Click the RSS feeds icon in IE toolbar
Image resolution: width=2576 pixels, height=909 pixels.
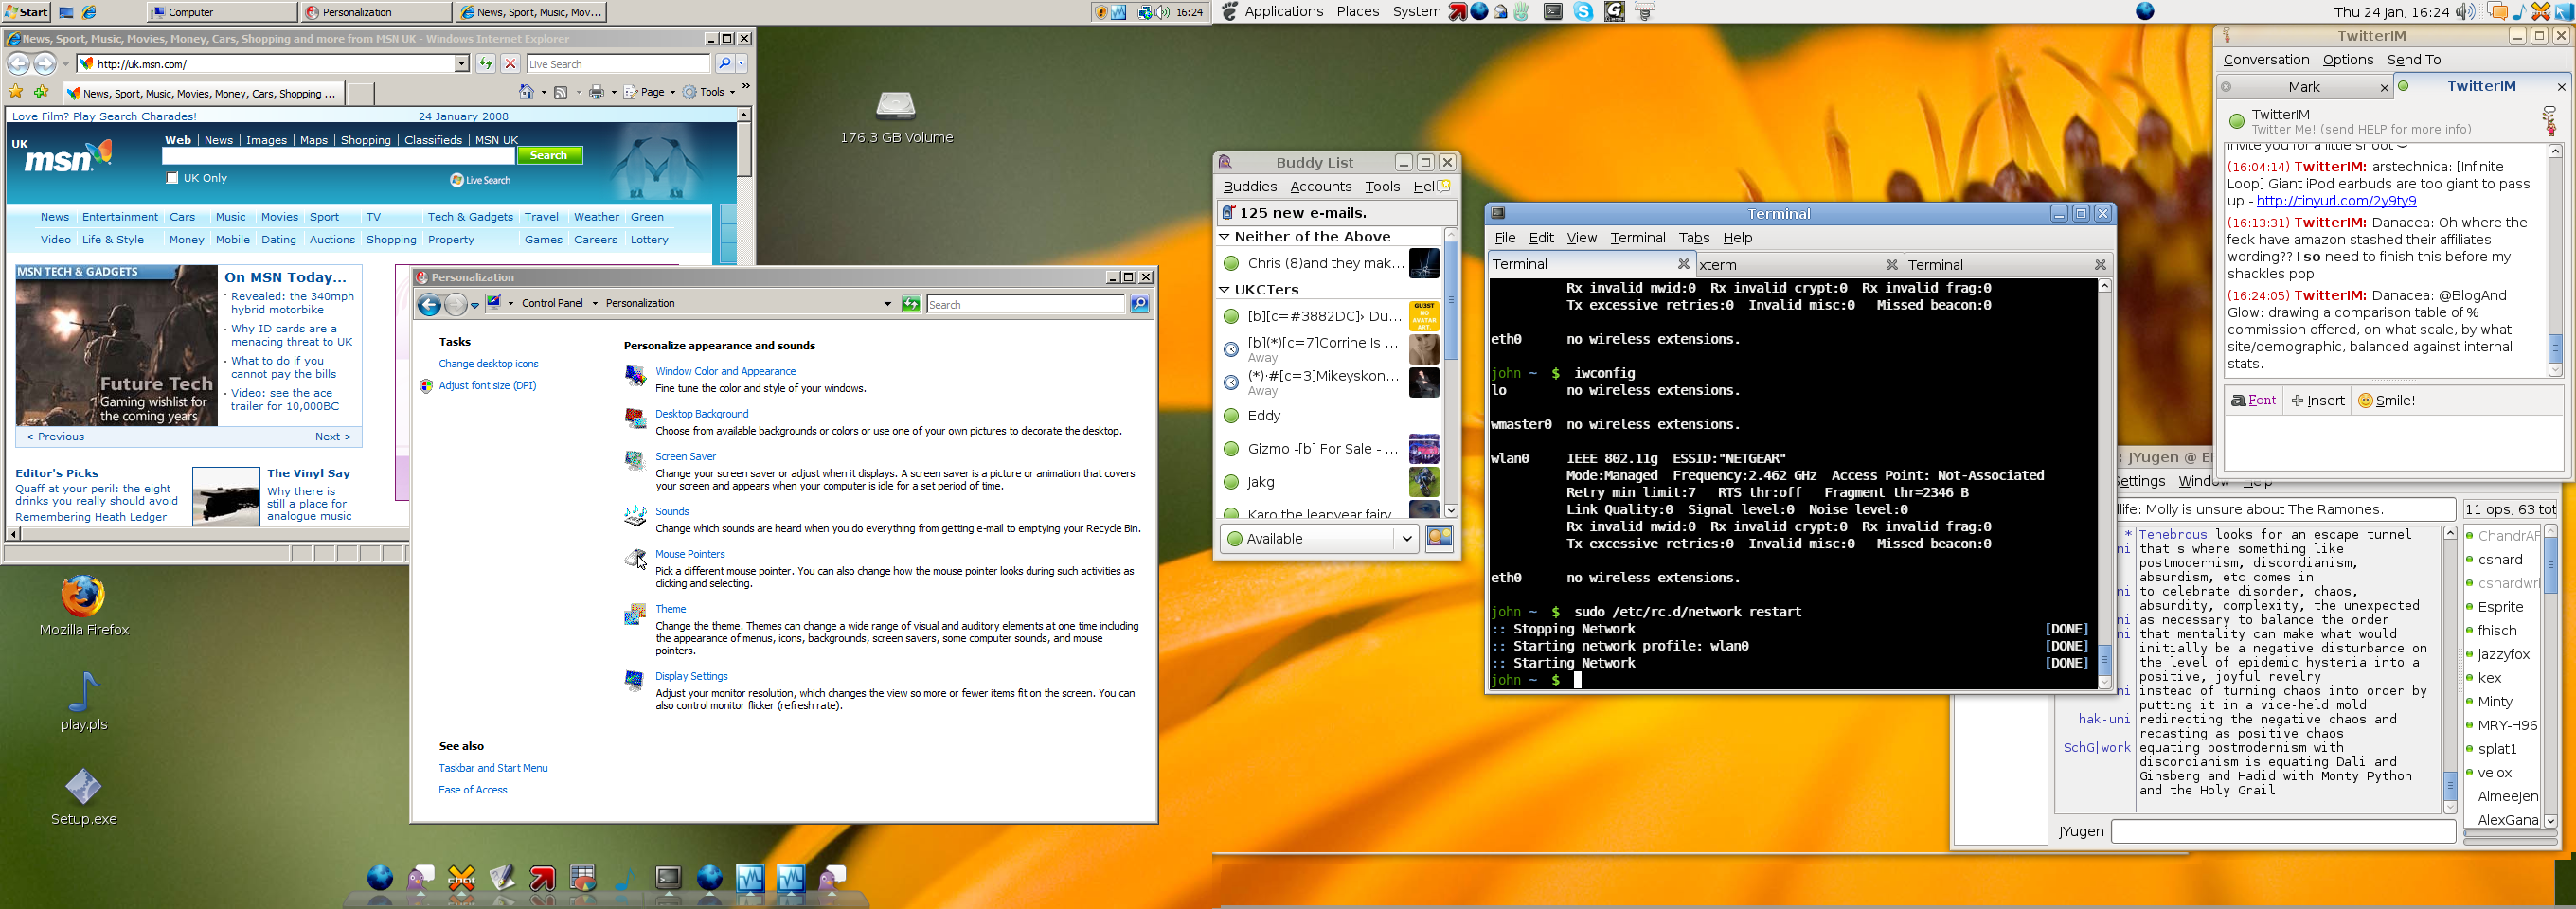coord(561,92)
